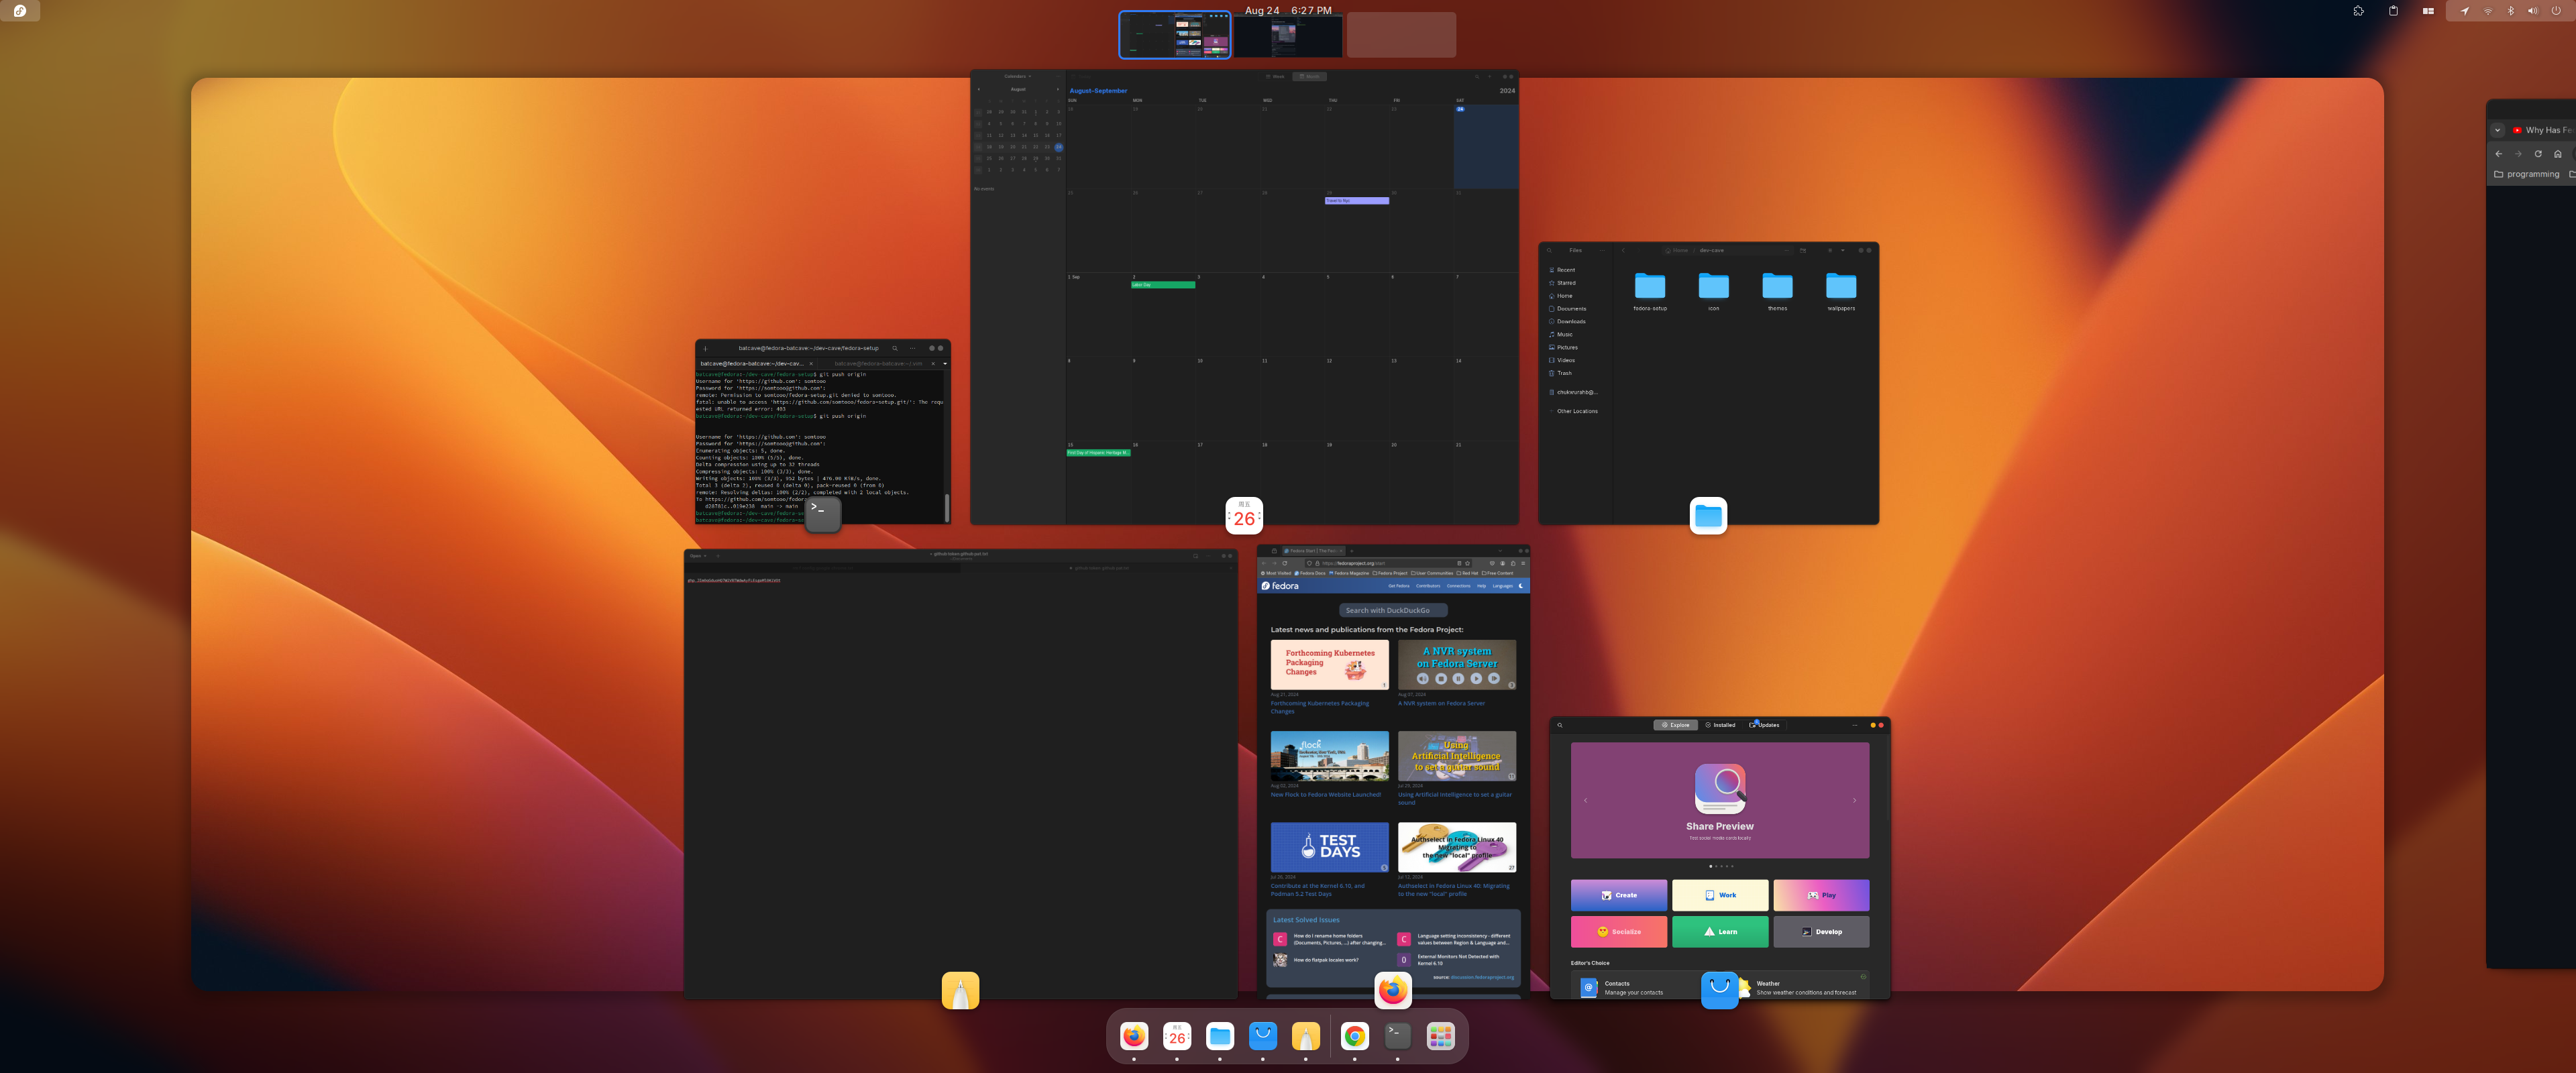This screenshot has height=1073, width=2576.
Task: Select the Explore tab in Software
Action: pos(1676,725)
